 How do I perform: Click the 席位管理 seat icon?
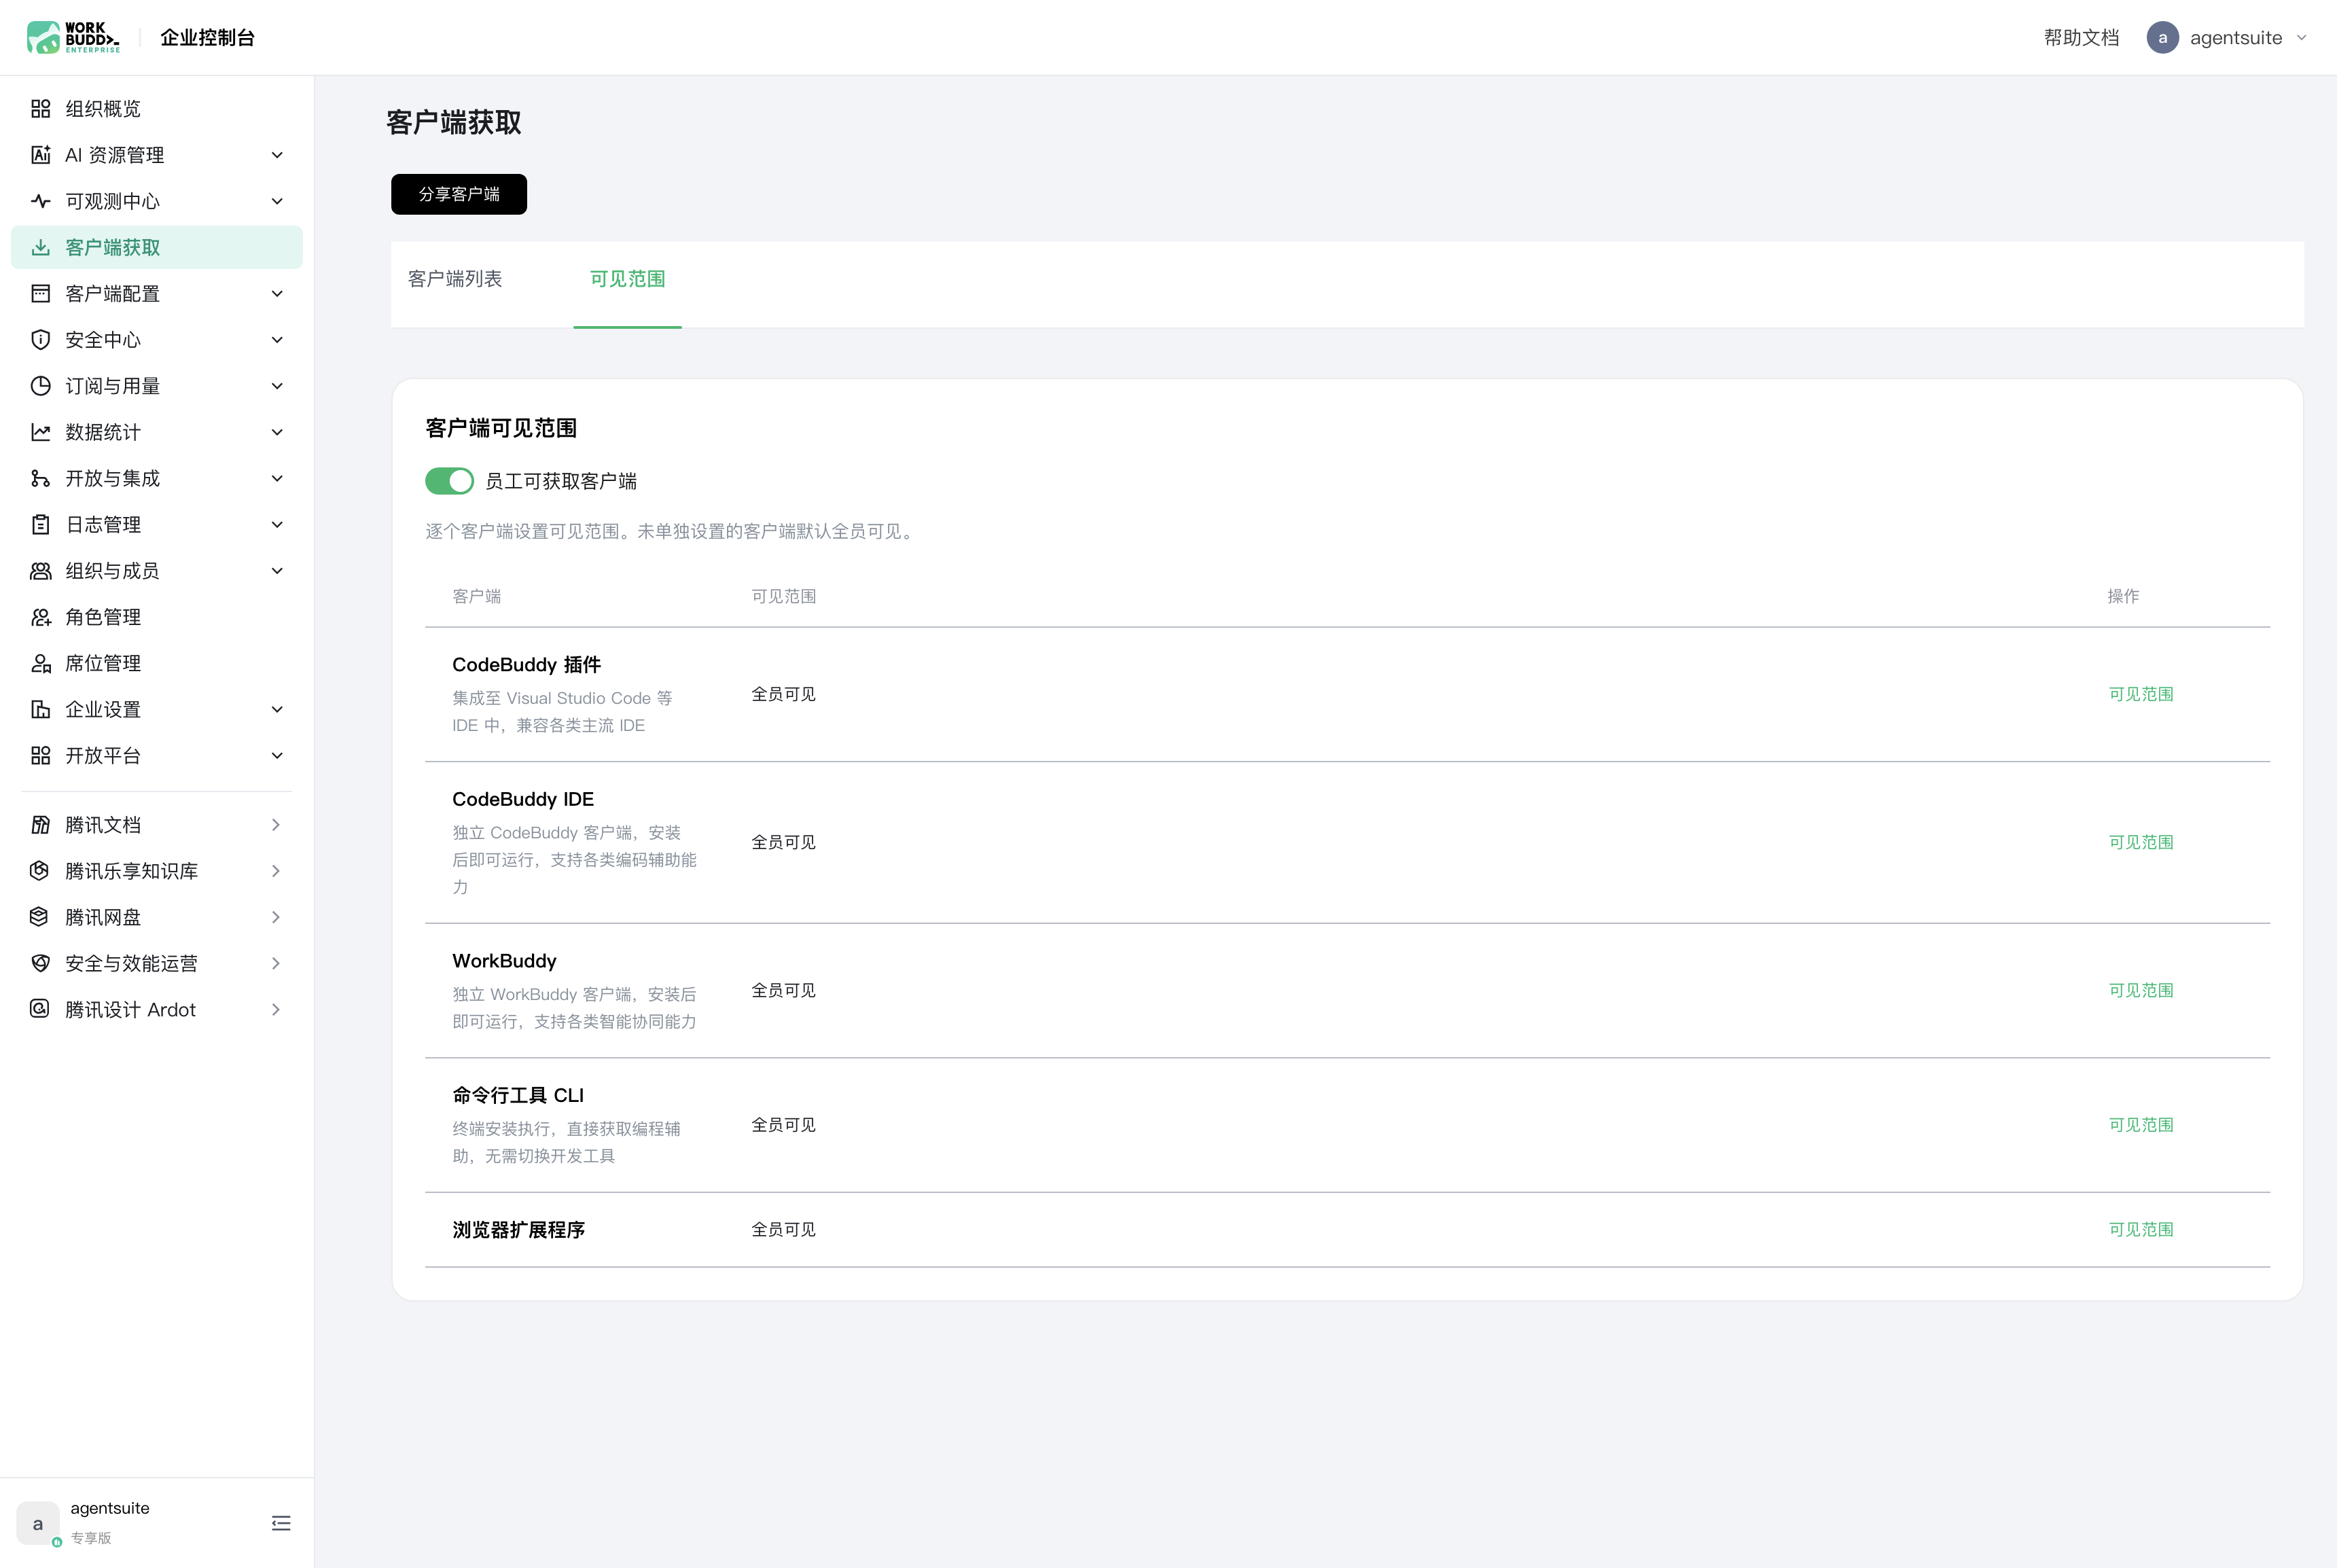40,663
